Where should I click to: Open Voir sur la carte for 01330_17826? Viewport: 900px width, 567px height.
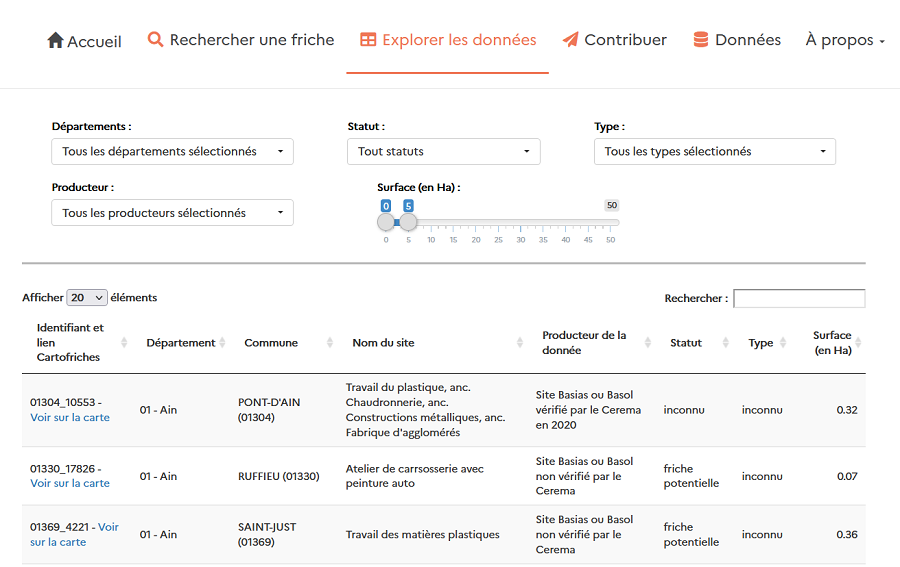click(x=70, y=483)
